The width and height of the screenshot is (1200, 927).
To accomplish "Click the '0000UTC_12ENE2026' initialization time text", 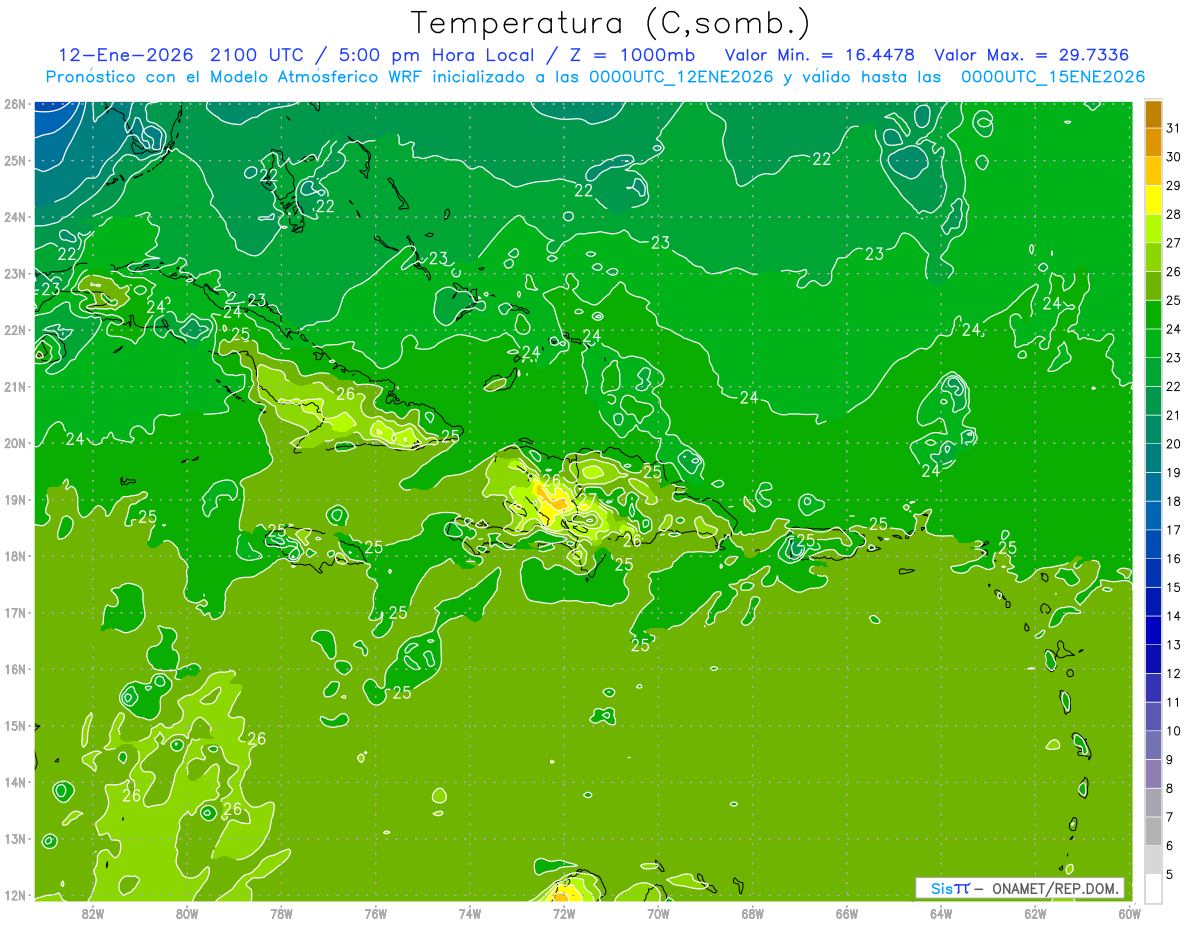I will (681, 76).
